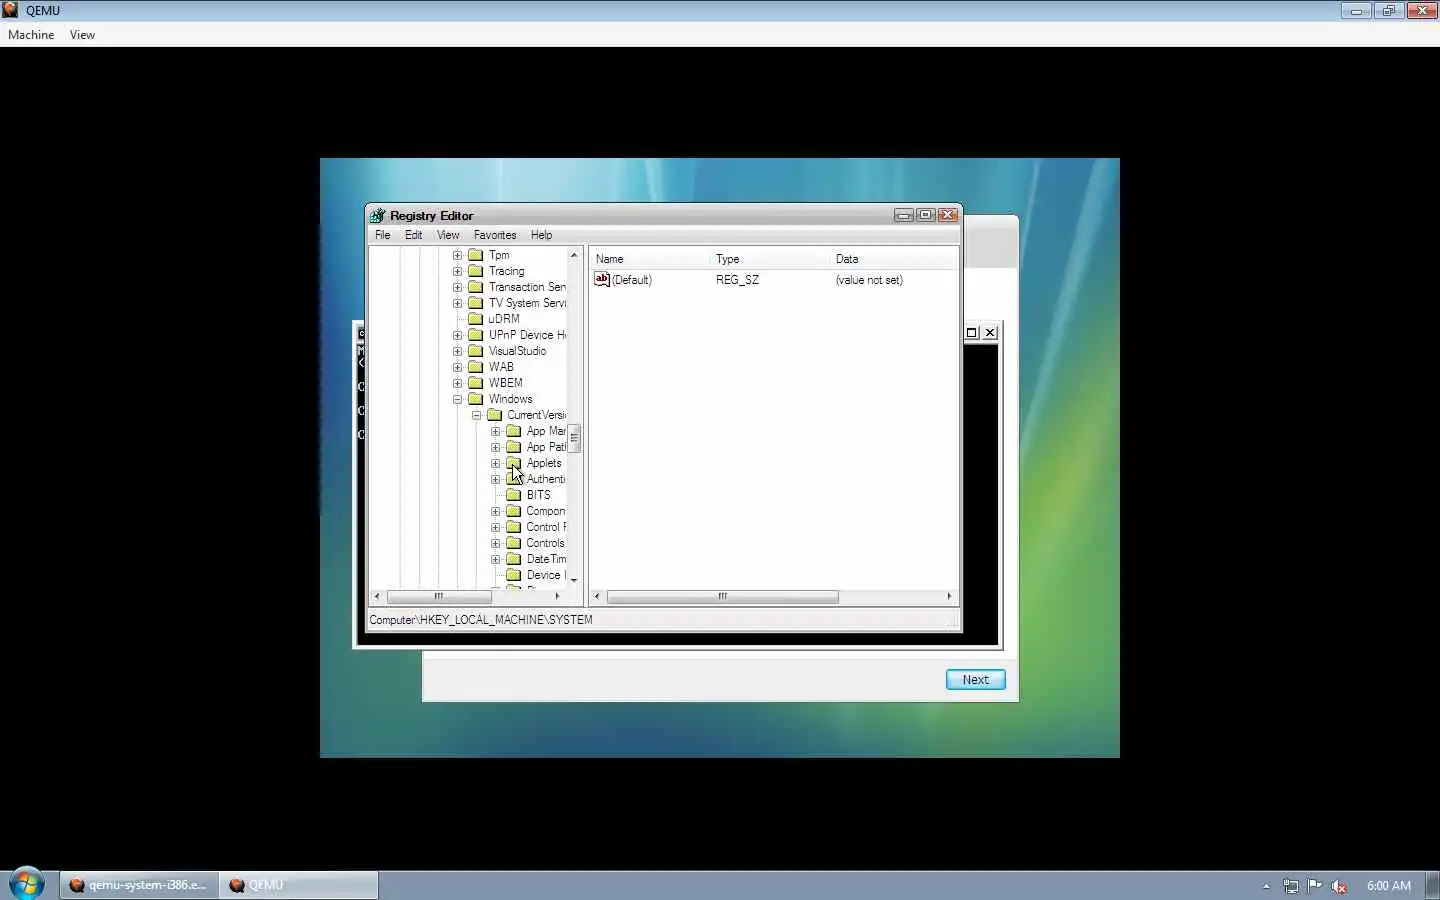The width and height of the screenshot is (1440, 900).
Task: Maximize the command prompt window behind
Action: click(971, 332)
